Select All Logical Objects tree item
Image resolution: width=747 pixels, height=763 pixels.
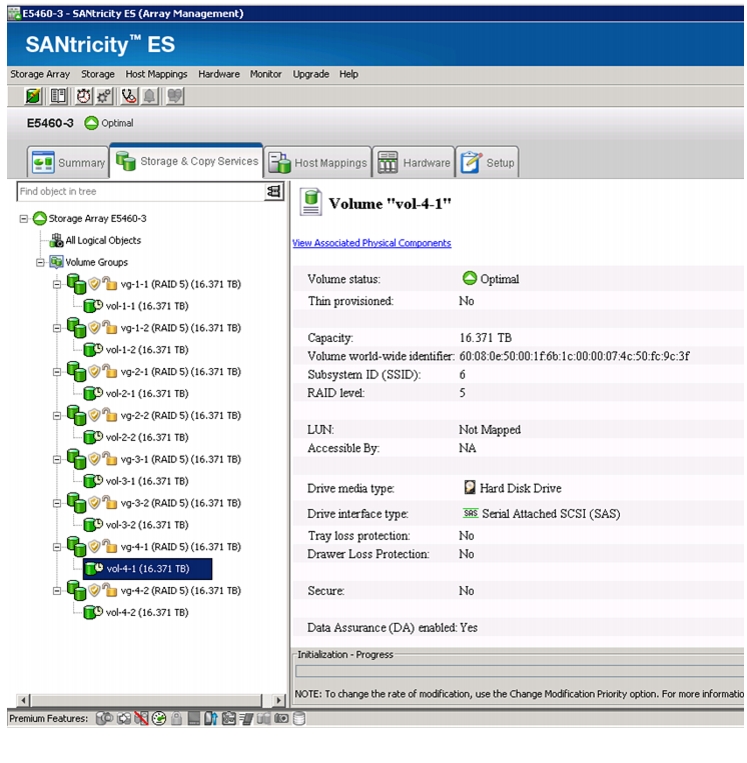pos(103,240)
